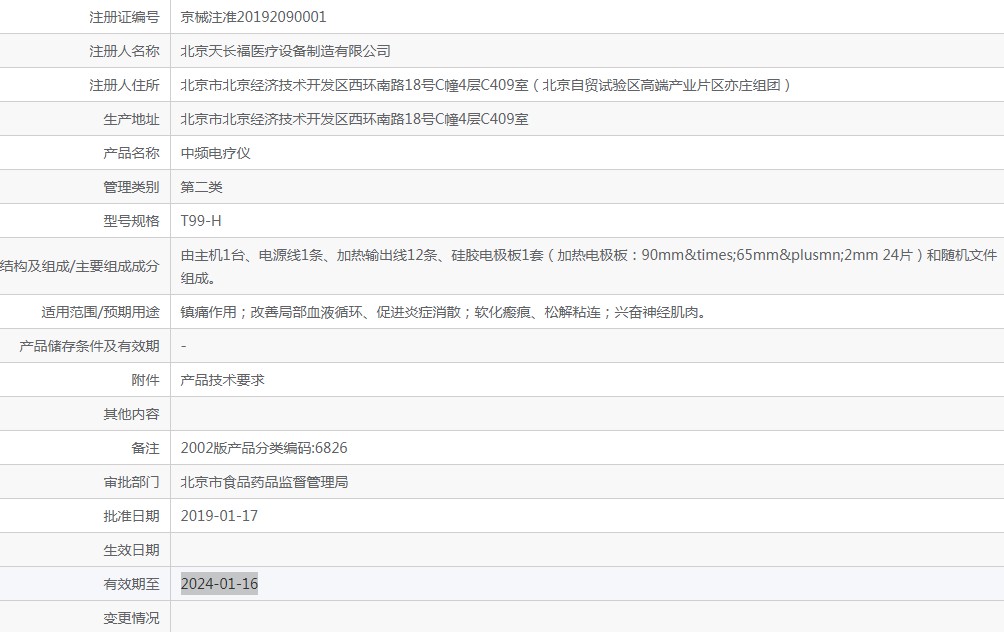
Task: Open the attachment 产品技术要求
Action: pos(222,380)
